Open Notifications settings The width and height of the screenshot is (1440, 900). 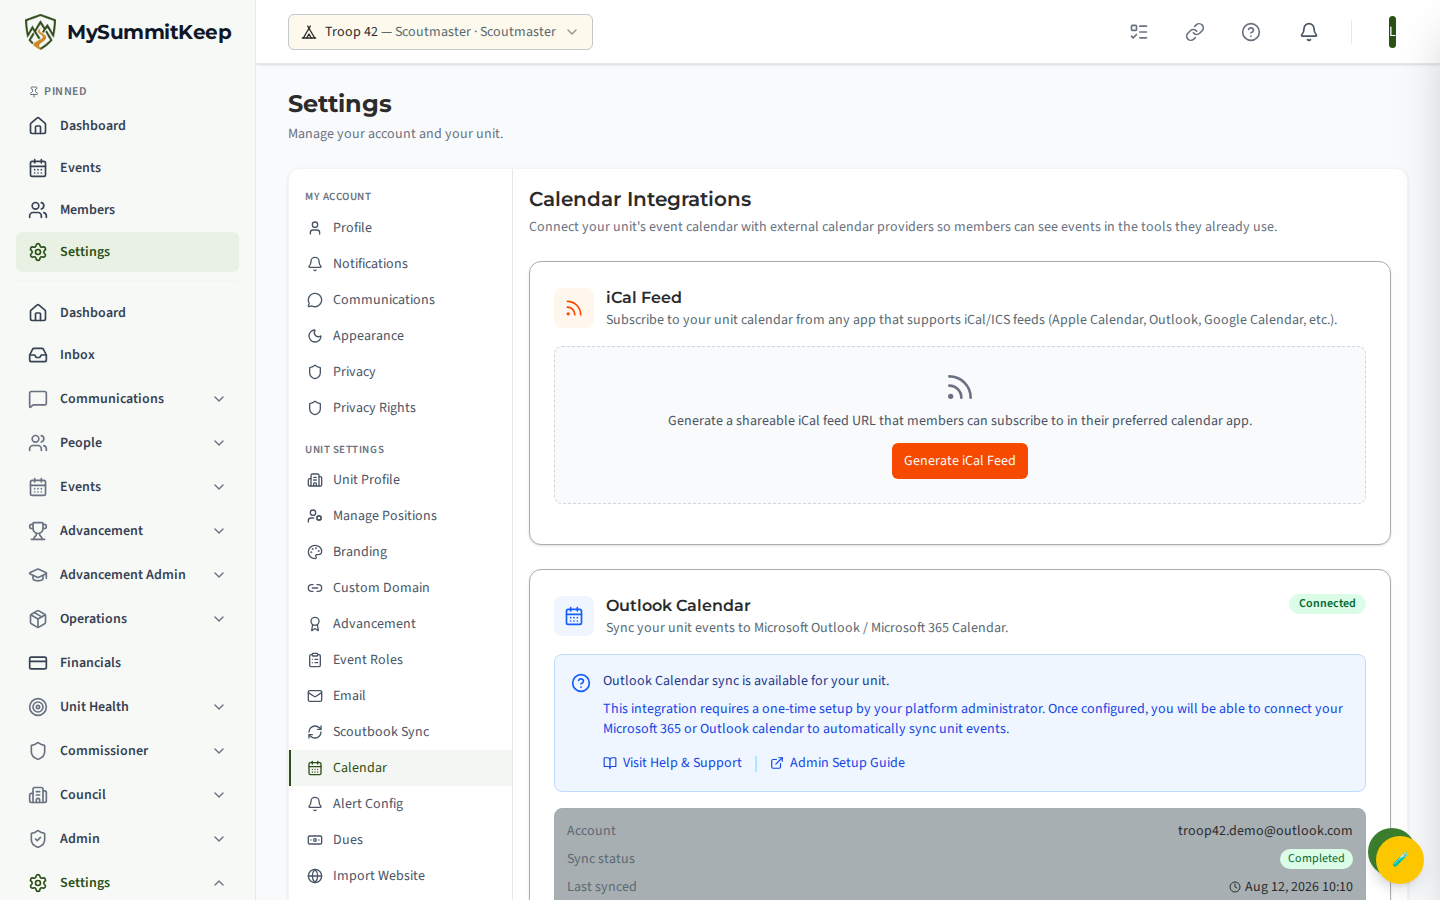point(400,264)
